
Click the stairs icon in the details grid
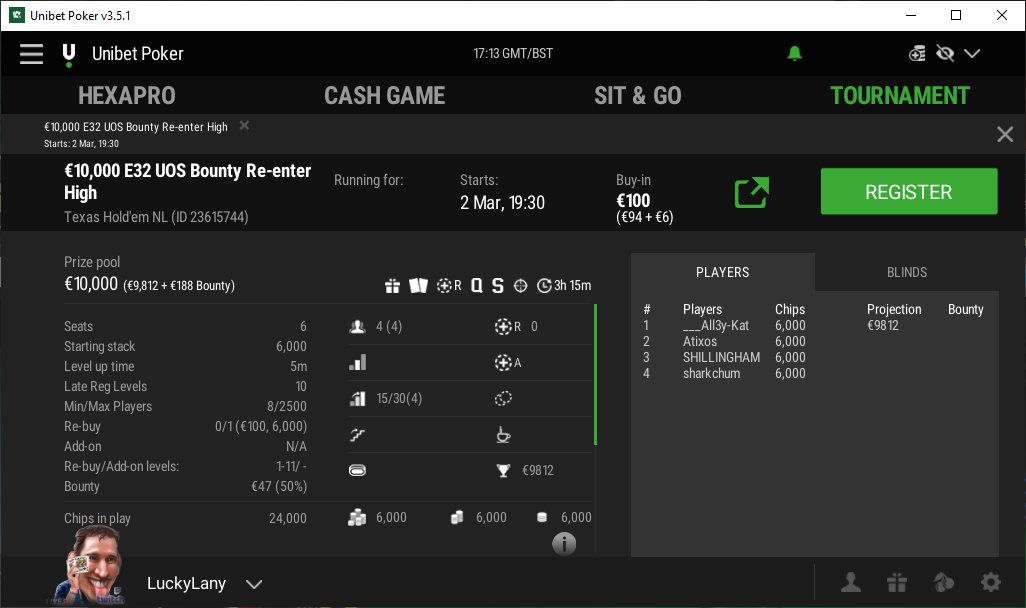tap(357, 434)
